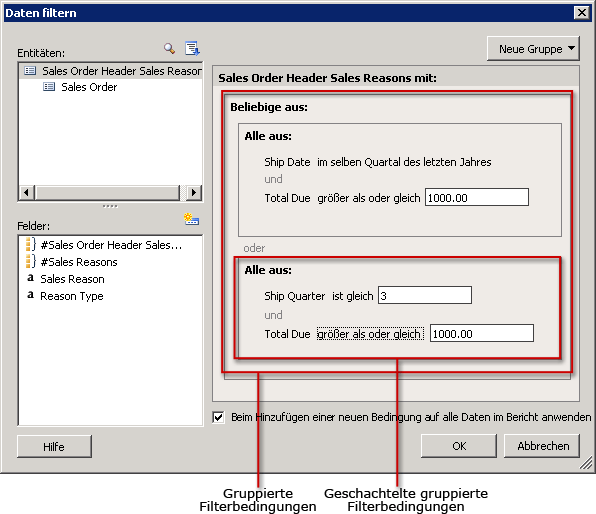
Task: Select the Sales Order entity
Action: [x=89, y=87]
